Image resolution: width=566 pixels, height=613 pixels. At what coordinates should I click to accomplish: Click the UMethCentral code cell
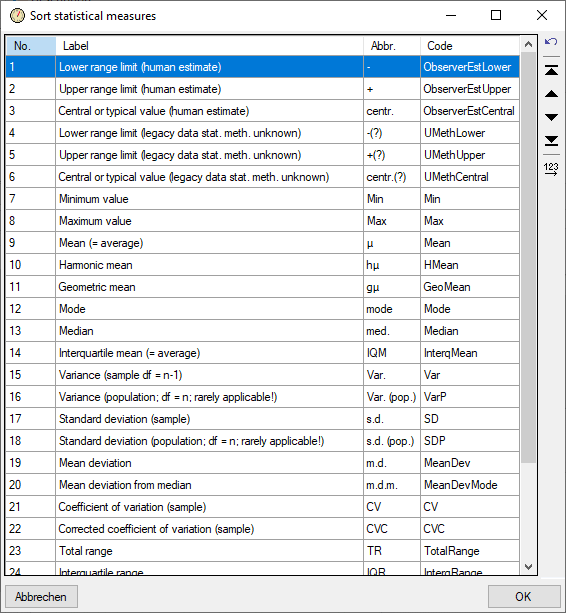pyautogui.click(x=470, y=177)
